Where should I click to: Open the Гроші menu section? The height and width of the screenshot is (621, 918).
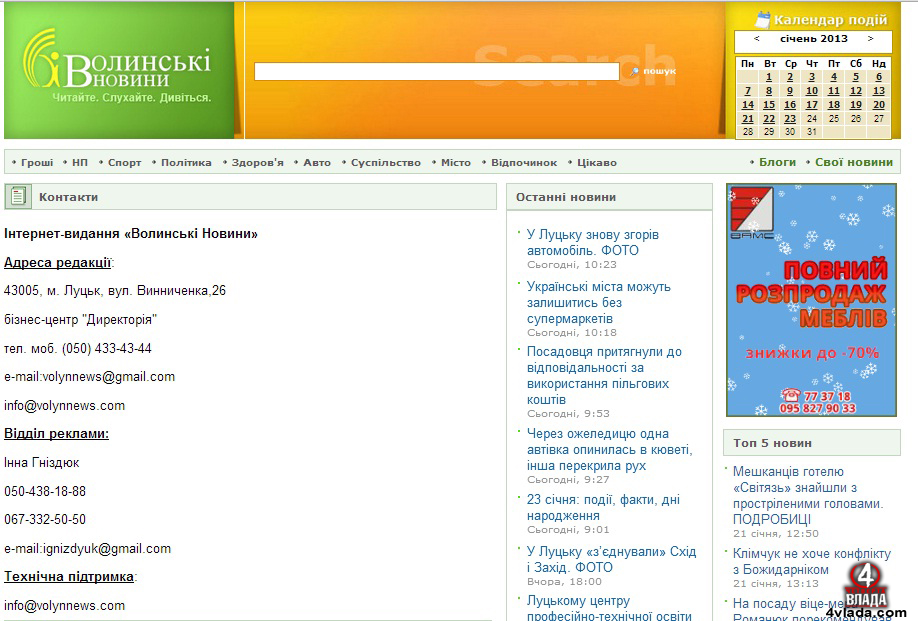37,163
